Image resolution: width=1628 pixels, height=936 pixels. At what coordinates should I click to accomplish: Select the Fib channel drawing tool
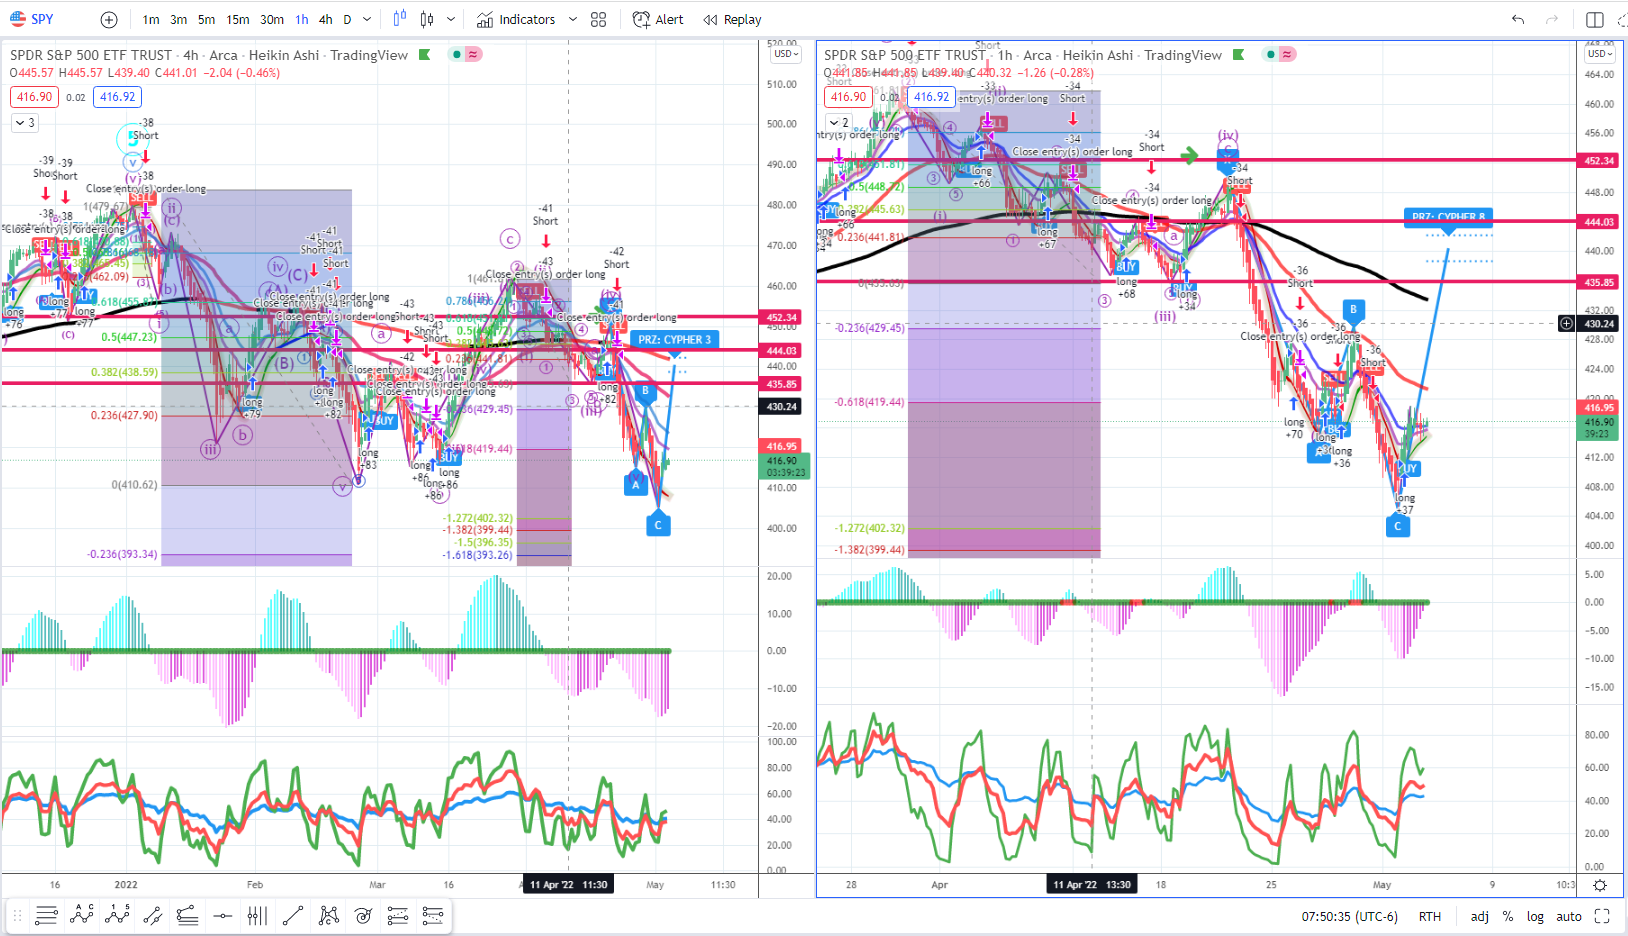pyautogui.click(x=187, y=915)
